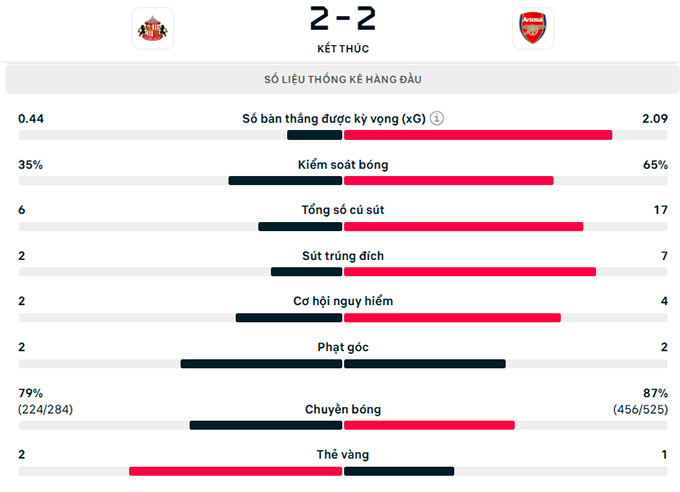Screen dimensions: 680x492
Task: Select the 2 - 2 final score
Action: [343, 20]
